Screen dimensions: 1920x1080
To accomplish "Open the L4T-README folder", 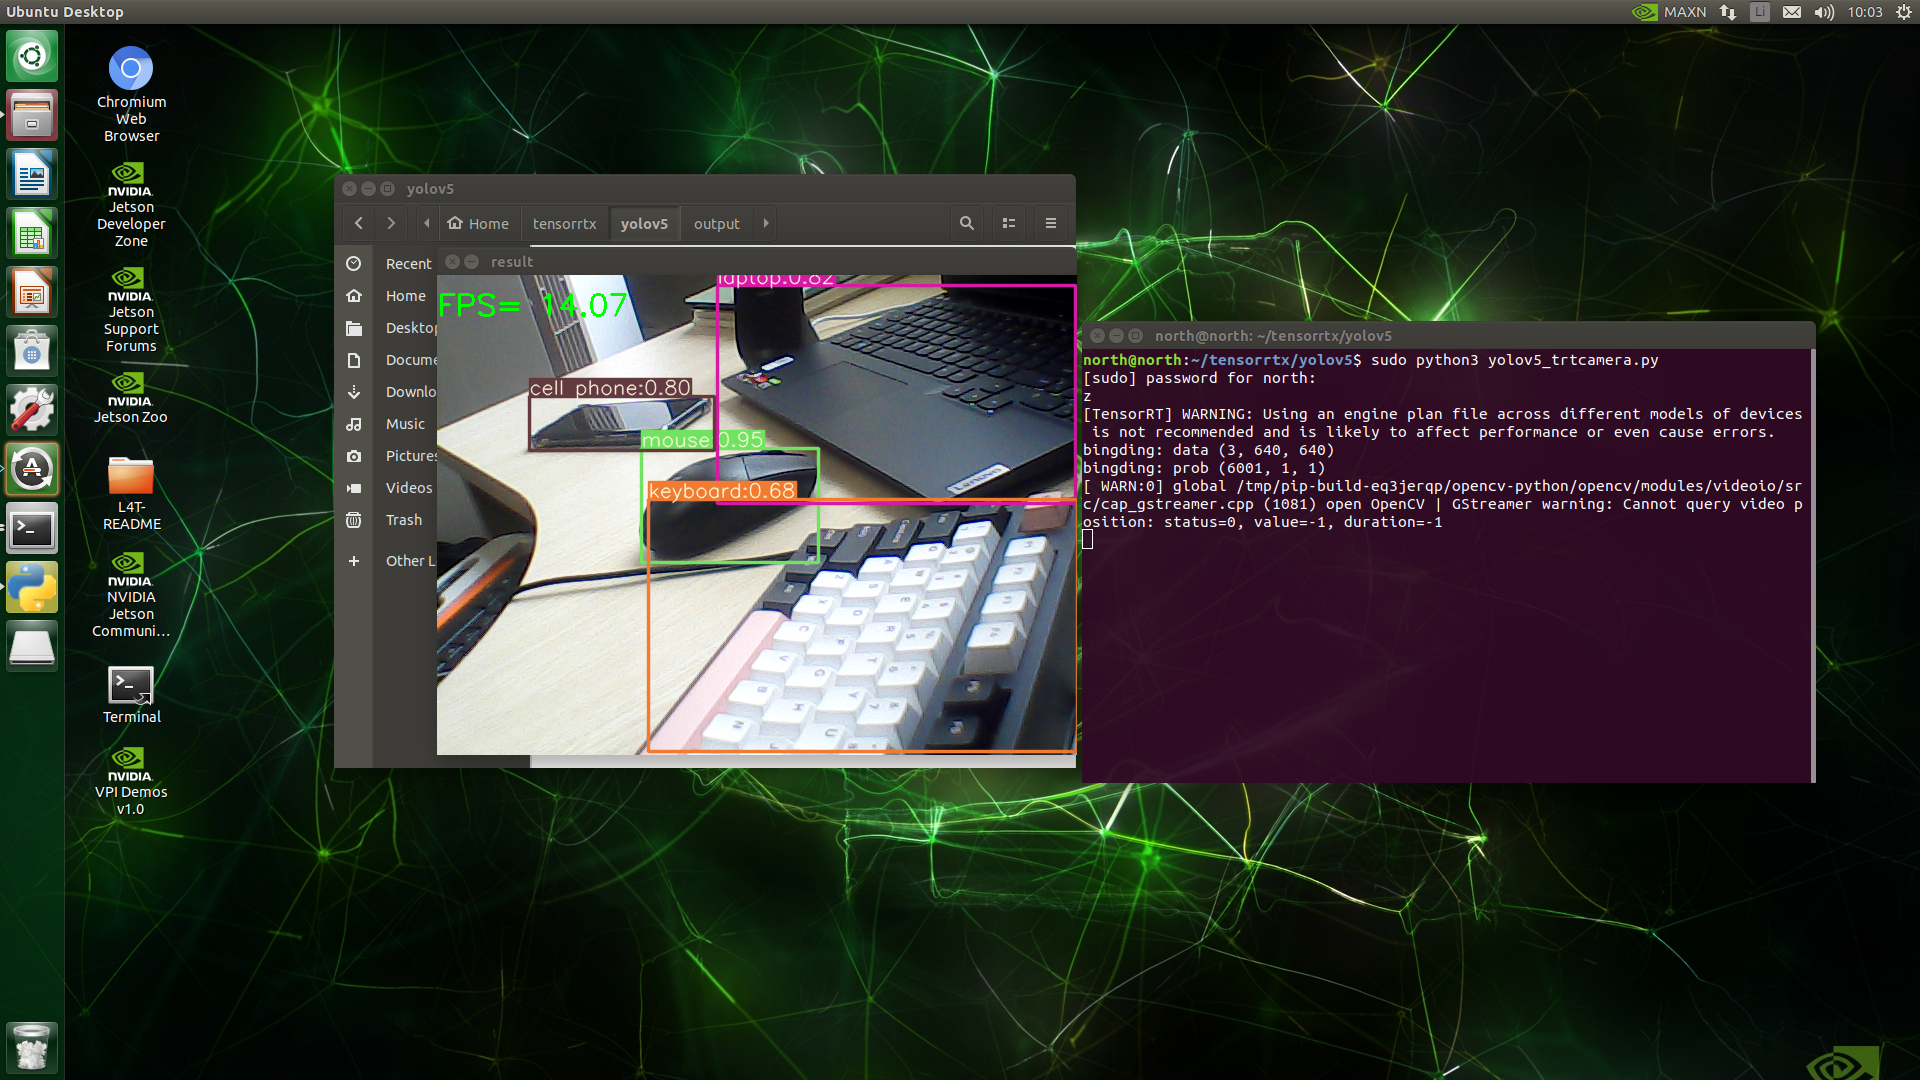I will pyautogui.click(x=131, y=477).
